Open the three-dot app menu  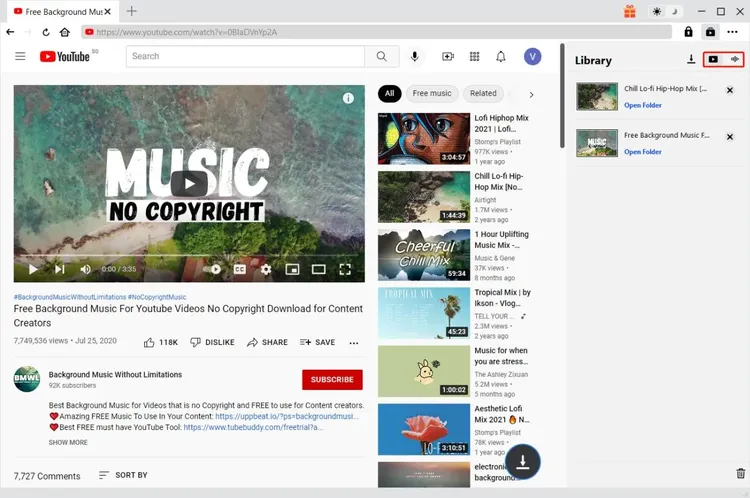(x=732, y=32)
